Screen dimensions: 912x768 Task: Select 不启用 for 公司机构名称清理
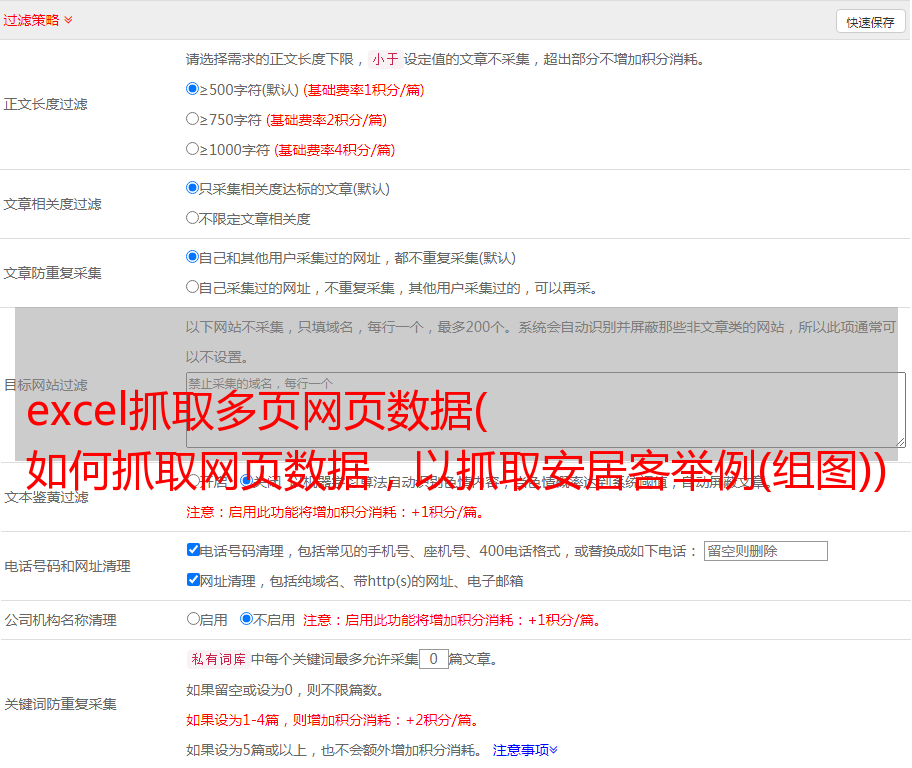(x=247, y=619)
